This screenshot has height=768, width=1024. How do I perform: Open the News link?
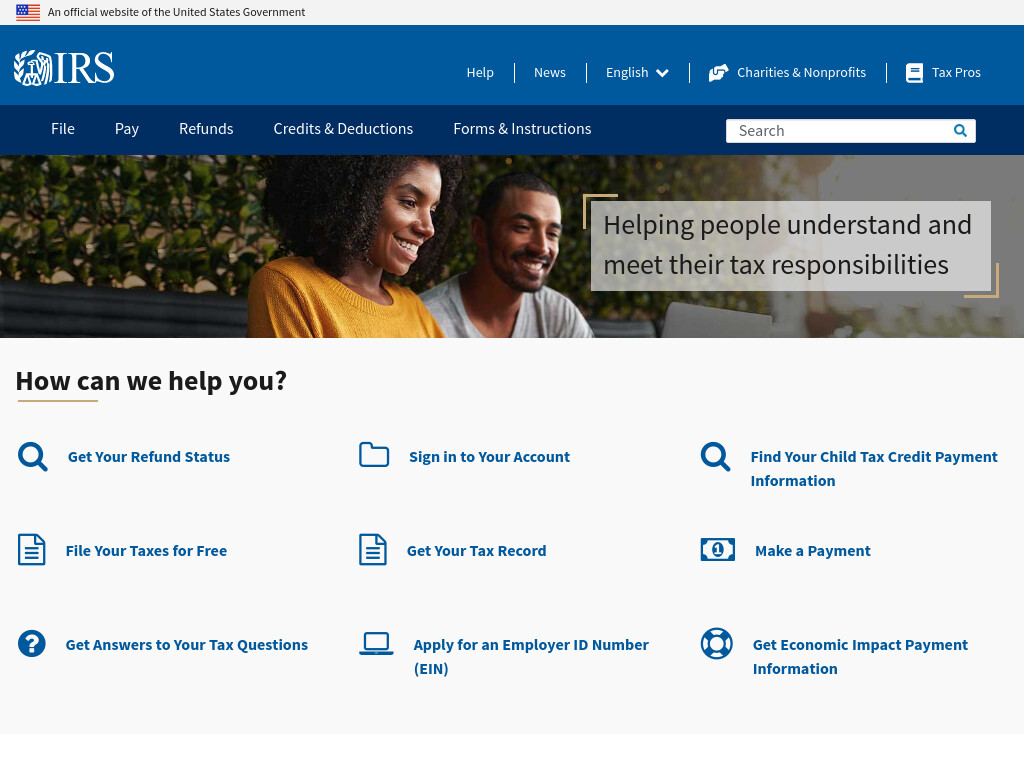tap(550, 72)
